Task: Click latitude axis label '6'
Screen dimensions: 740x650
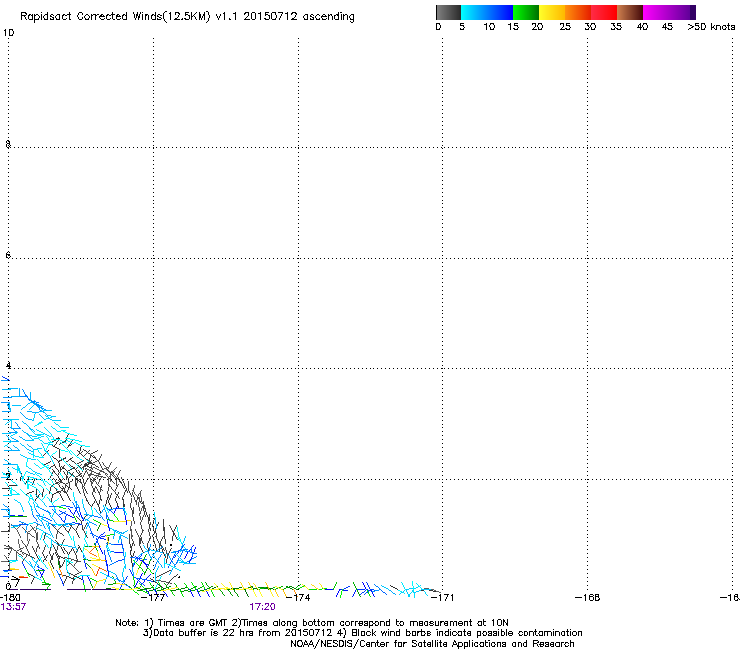Action: coord(8,255)
